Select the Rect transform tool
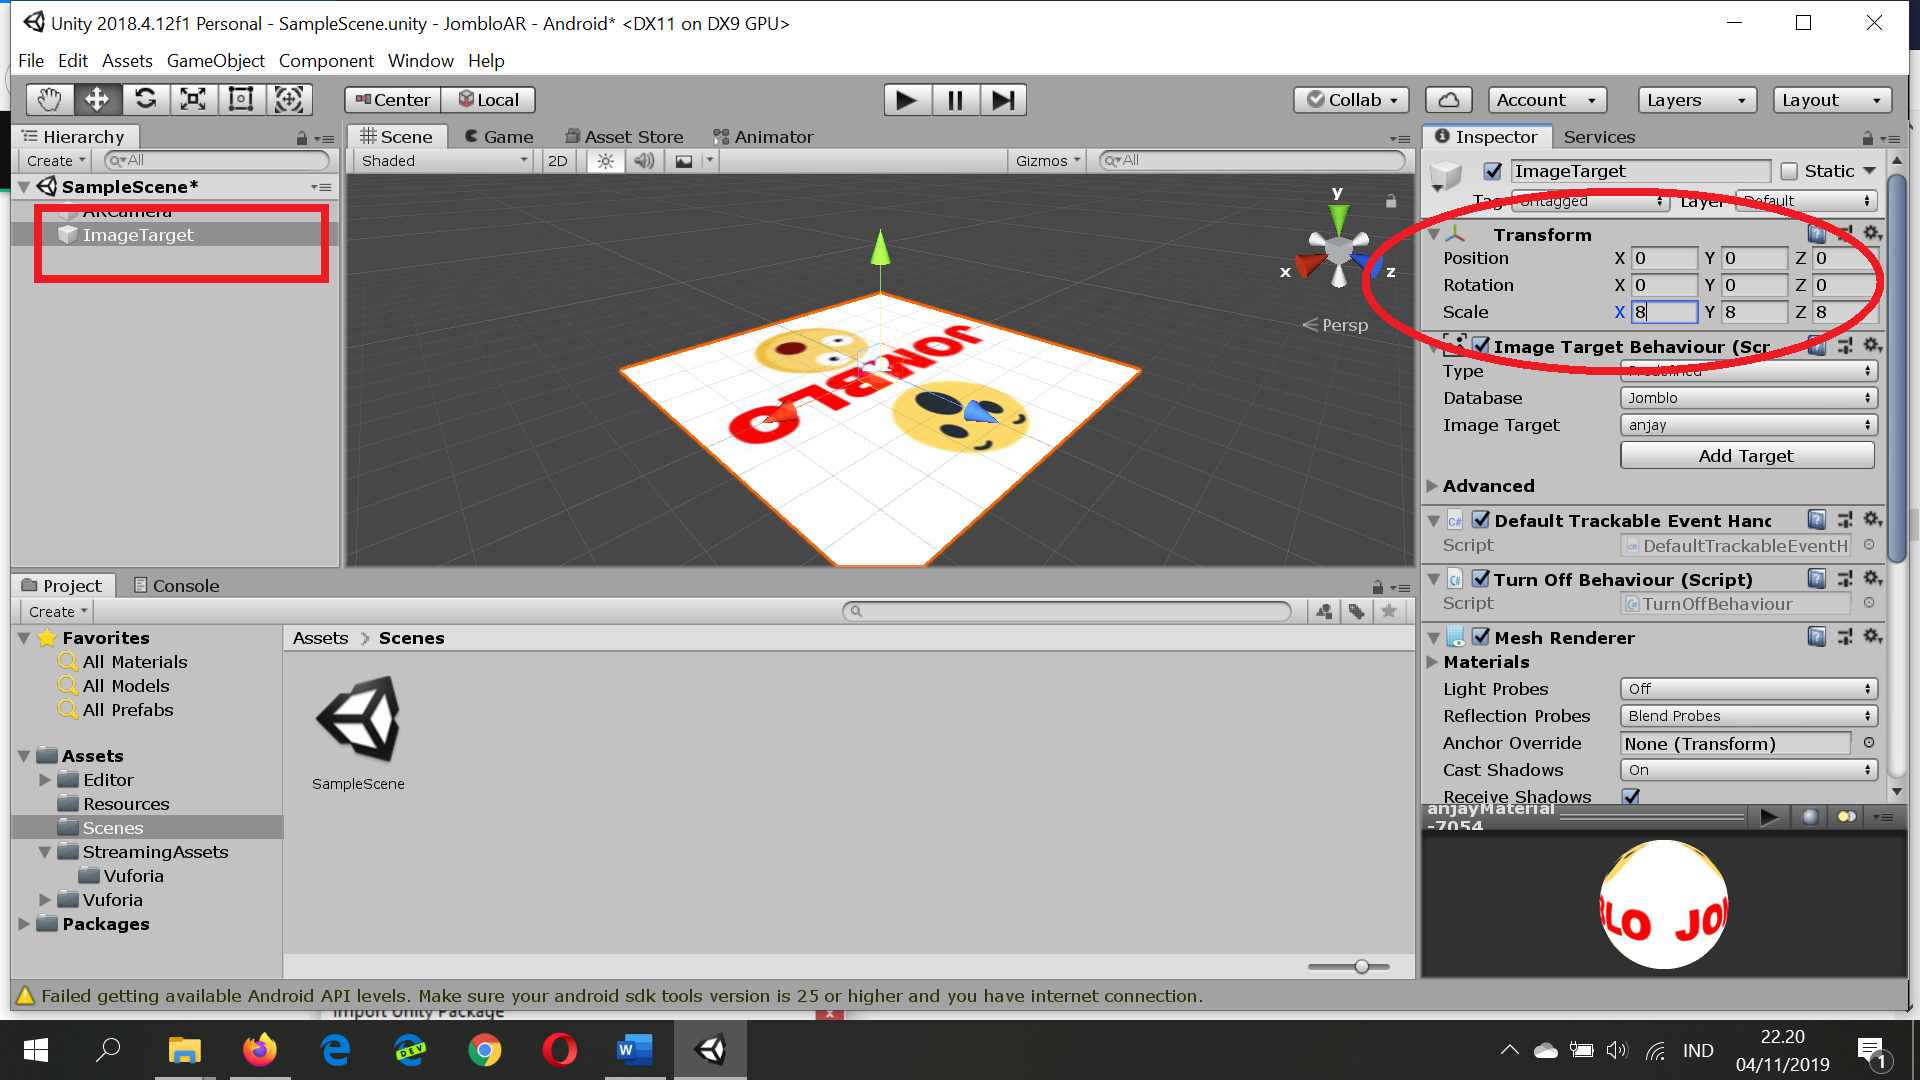 [x=241, y=99]
